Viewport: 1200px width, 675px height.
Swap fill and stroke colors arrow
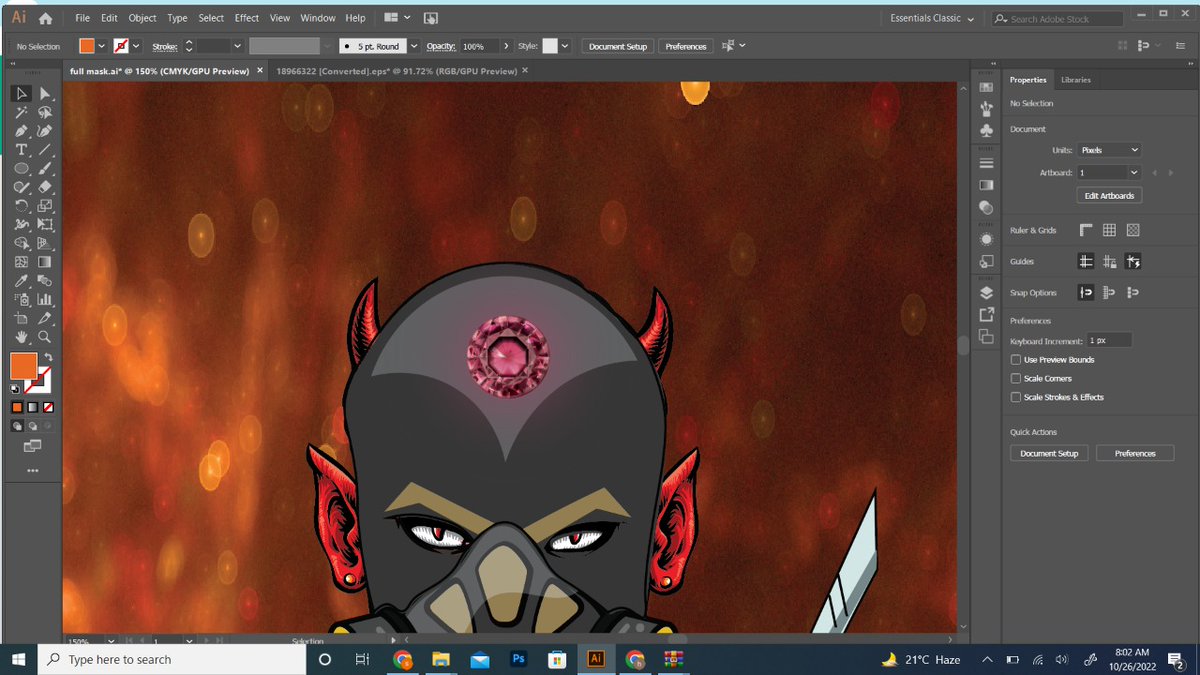pos(48,357)
